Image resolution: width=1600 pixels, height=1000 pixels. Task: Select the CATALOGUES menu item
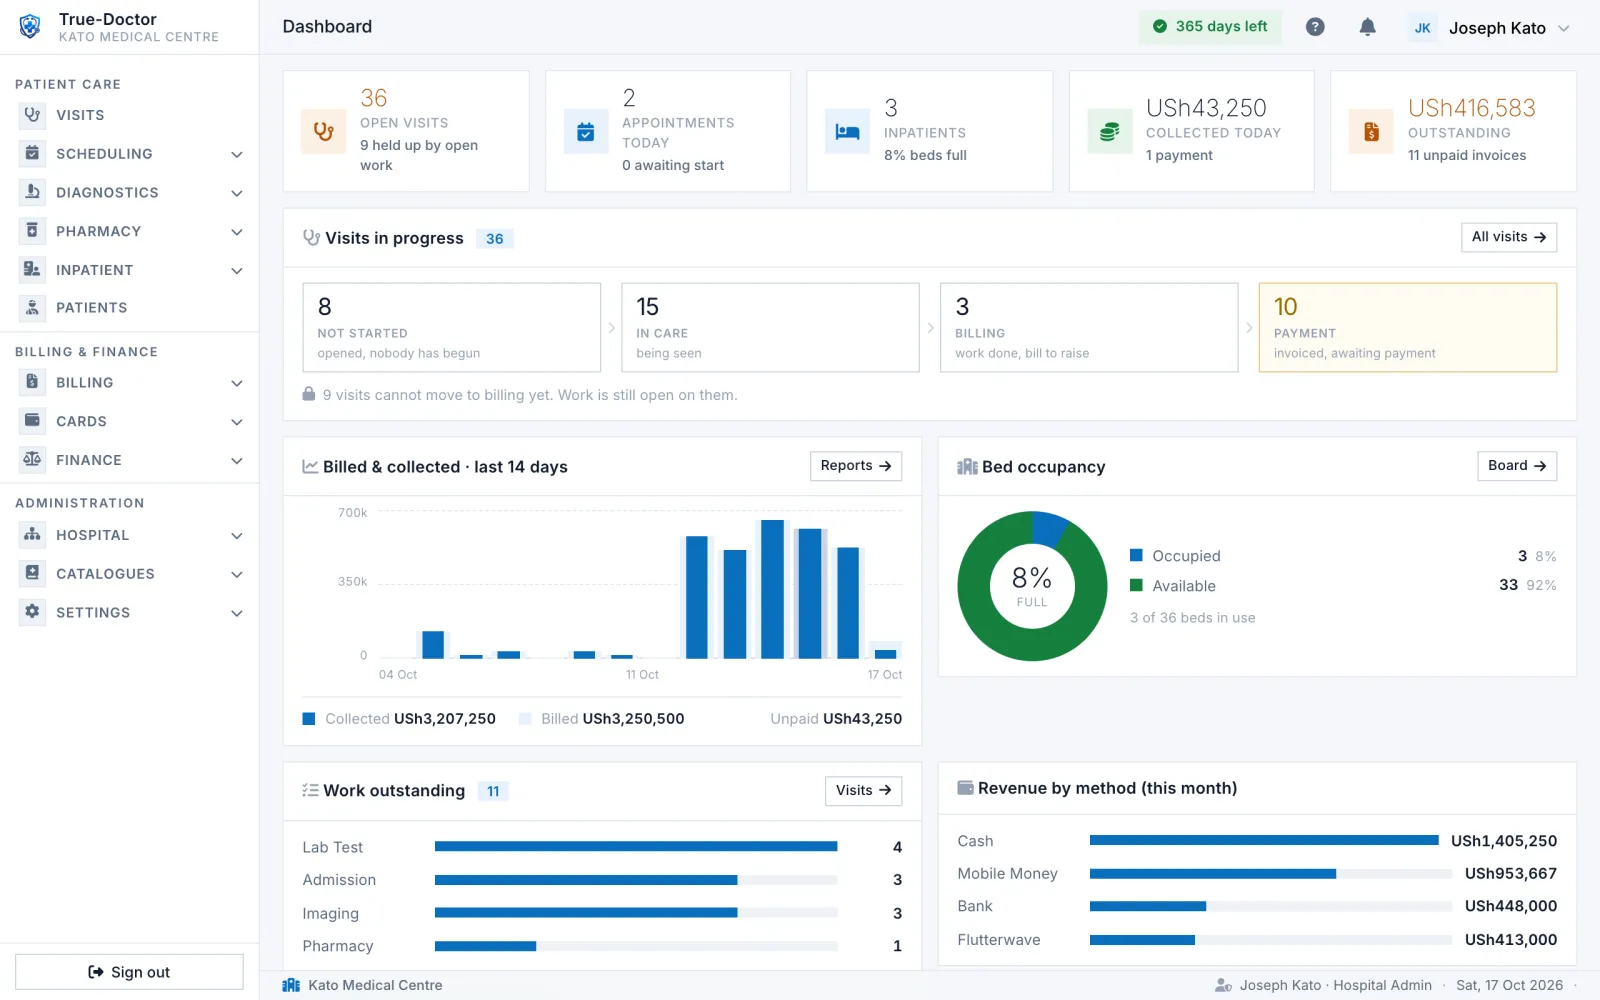(x=130, y=574)
